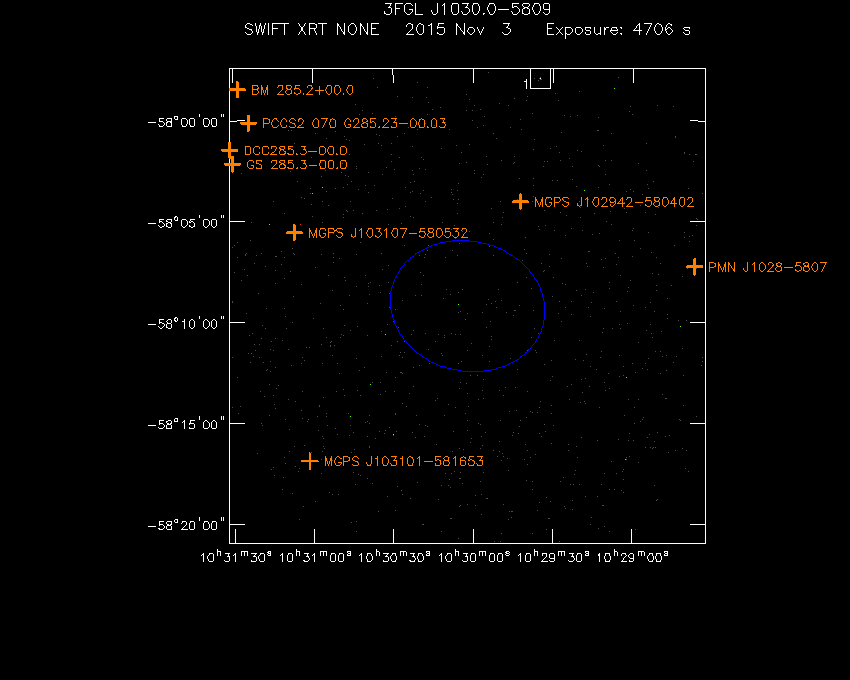Click the GS 285.3-00.0 cross marker
The height and width of the screenshot is (680, 850).
[x=233, y=164]
